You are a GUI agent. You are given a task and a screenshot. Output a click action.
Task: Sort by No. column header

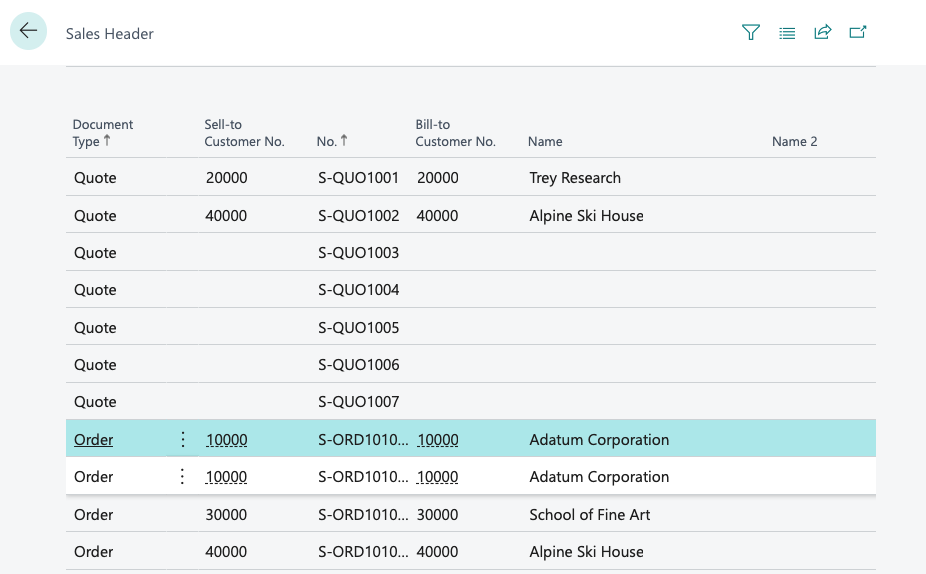[331, 141]
